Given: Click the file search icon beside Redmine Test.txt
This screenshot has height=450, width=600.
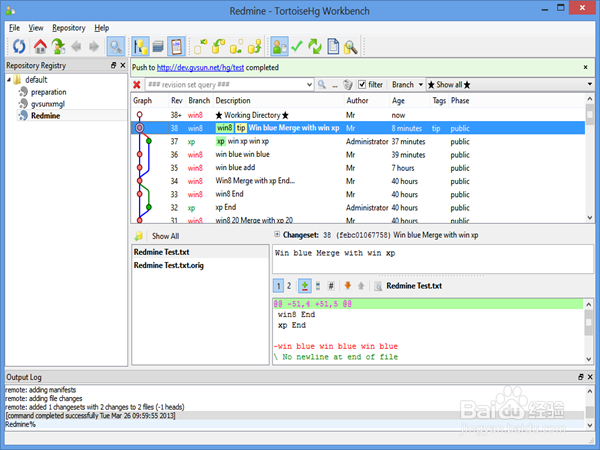Looking at the screenshot, I should [x=378, y=286].
